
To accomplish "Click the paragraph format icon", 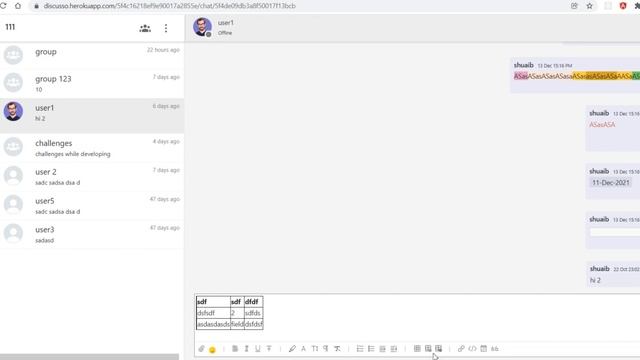I will coord(326,349).
